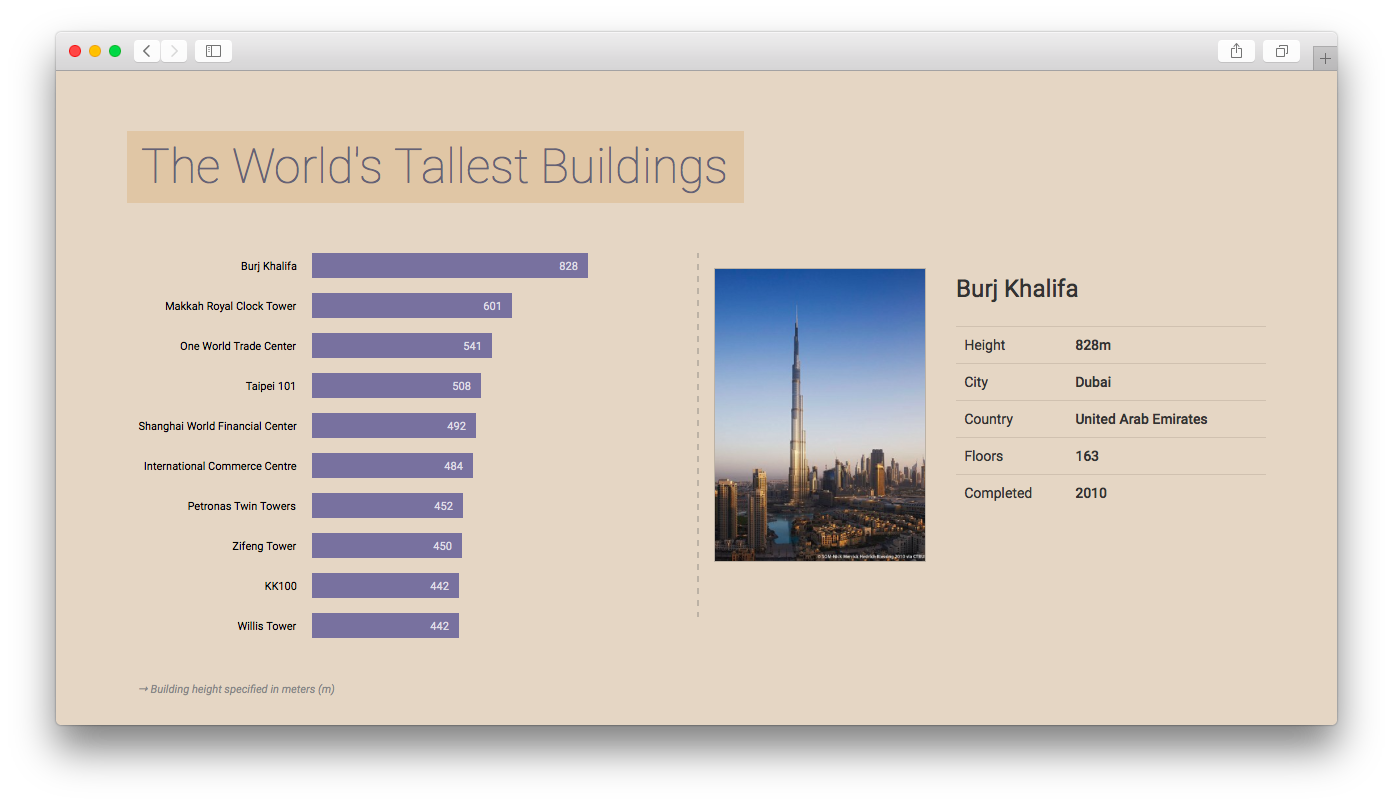Click the Floors row label
Image resolution: width=1393 pixels, height=805 pixels.
tap(984, 456)
